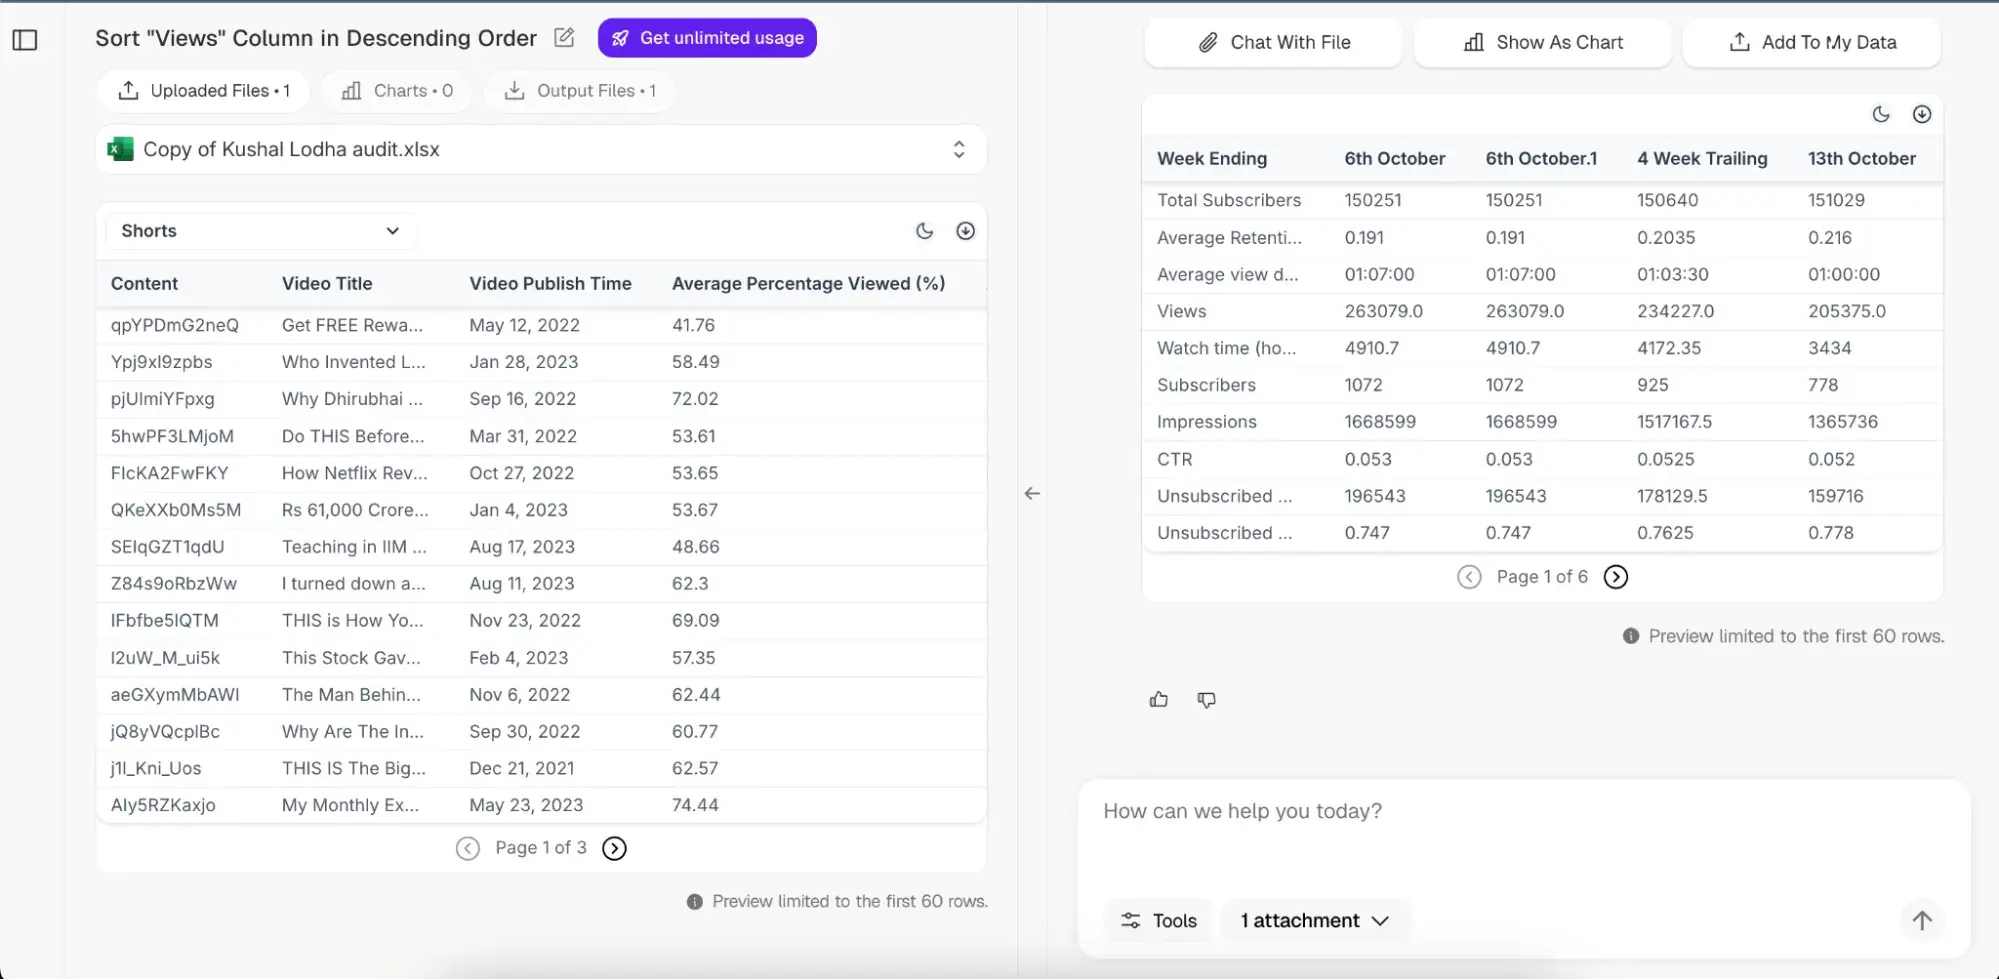This screenshot has height=980, width=1999.
Task: Go to next page of the Shorts table
Action: pos(613,847)
